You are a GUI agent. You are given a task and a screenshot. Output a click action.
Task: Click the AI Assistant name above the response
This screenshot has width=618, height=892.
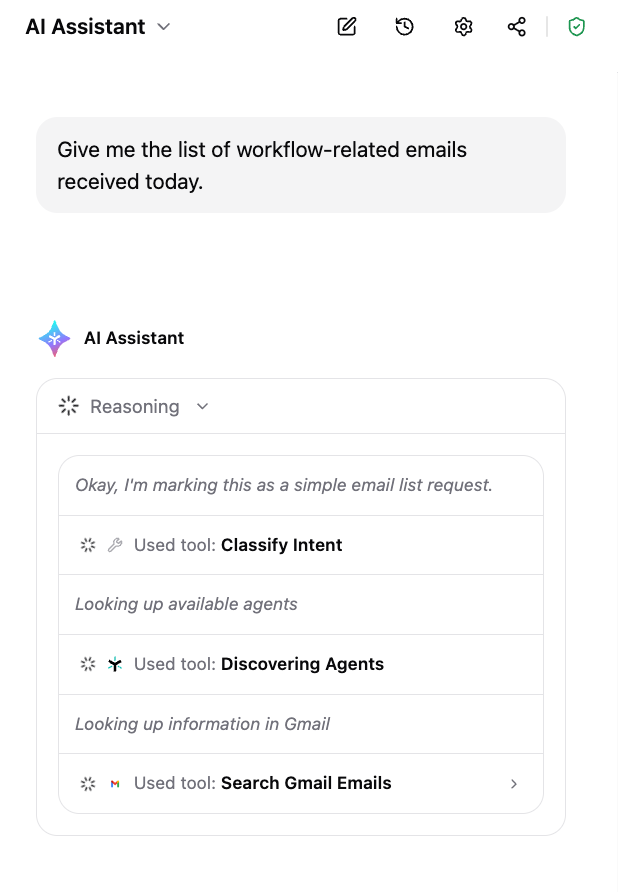[x=134, y=338]
